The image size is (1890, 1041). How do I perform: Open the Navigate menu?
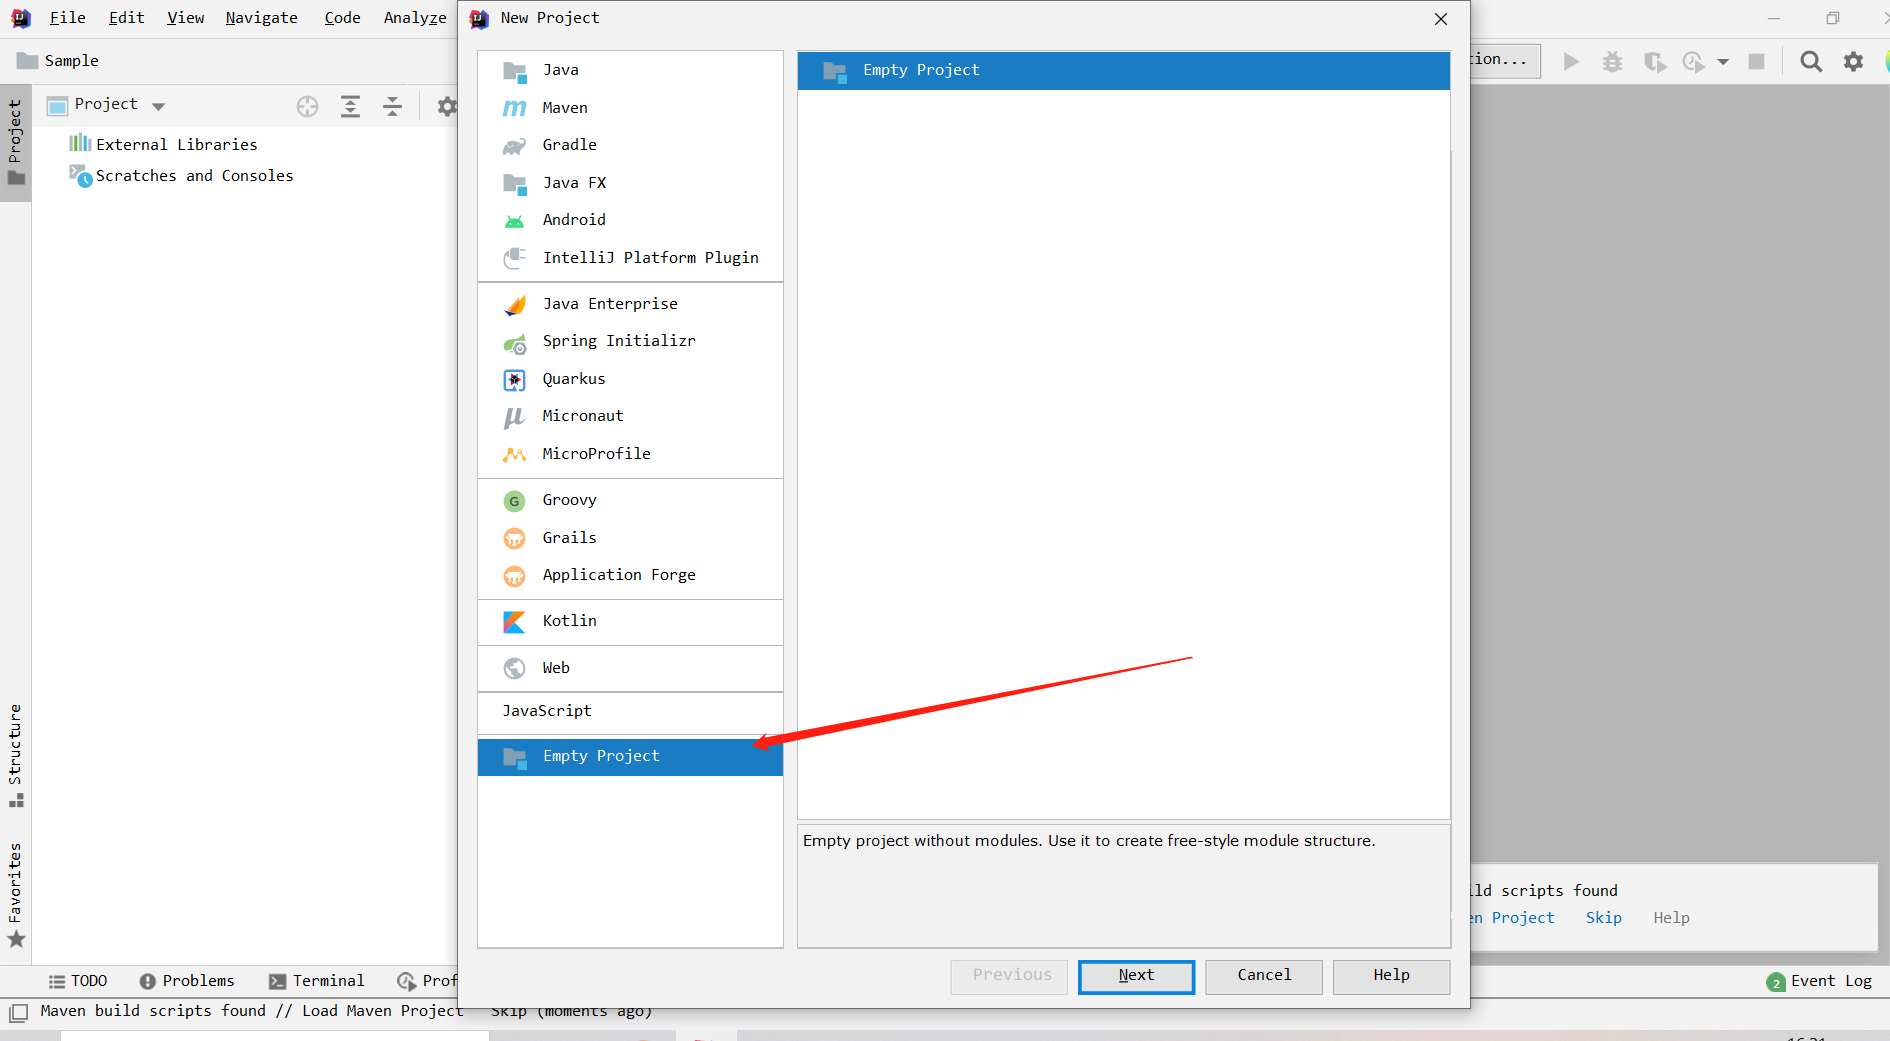[x=262, y=18]
